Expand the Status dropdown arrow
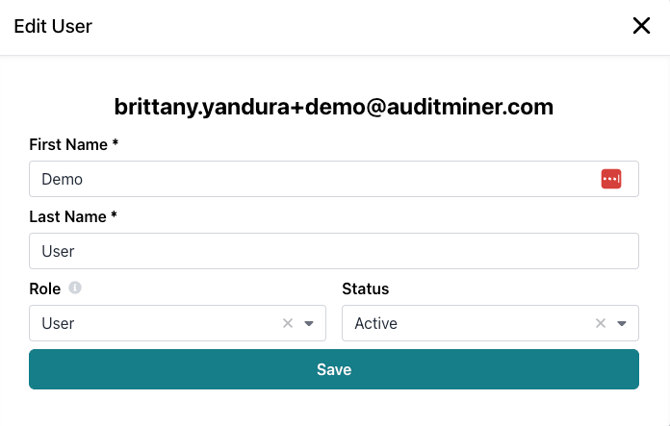Image resolution: width=670 pixels, height=426 pixels. pos(622,323)
